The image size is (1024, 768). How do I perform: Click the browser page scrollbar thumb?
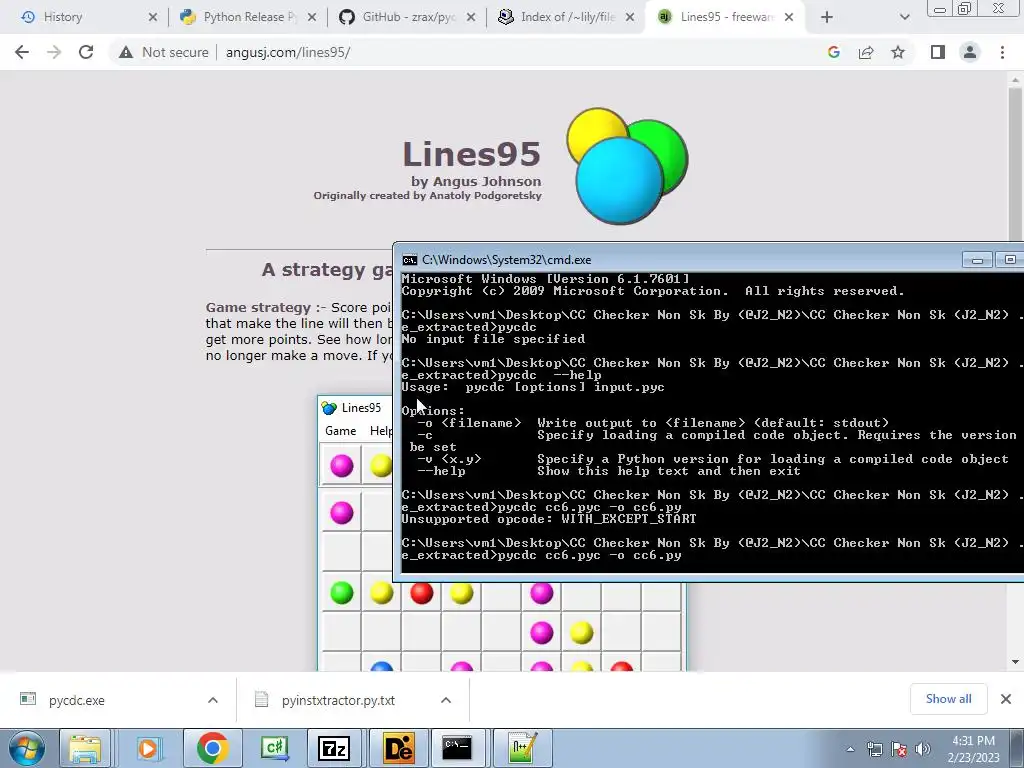click(x=1015, y=163)
